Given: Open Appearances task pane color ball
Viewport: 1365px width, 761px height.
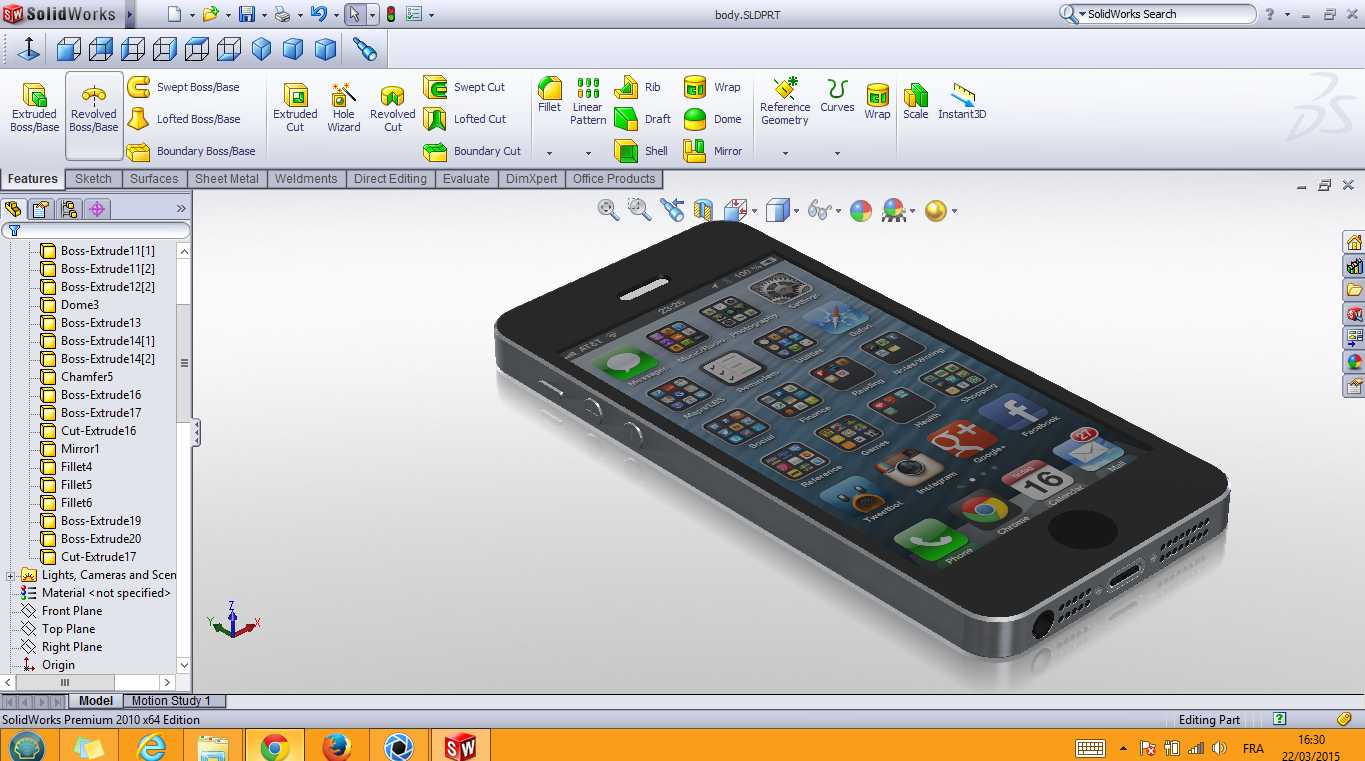Looking at the screenshot, I should coord(1354,363).
